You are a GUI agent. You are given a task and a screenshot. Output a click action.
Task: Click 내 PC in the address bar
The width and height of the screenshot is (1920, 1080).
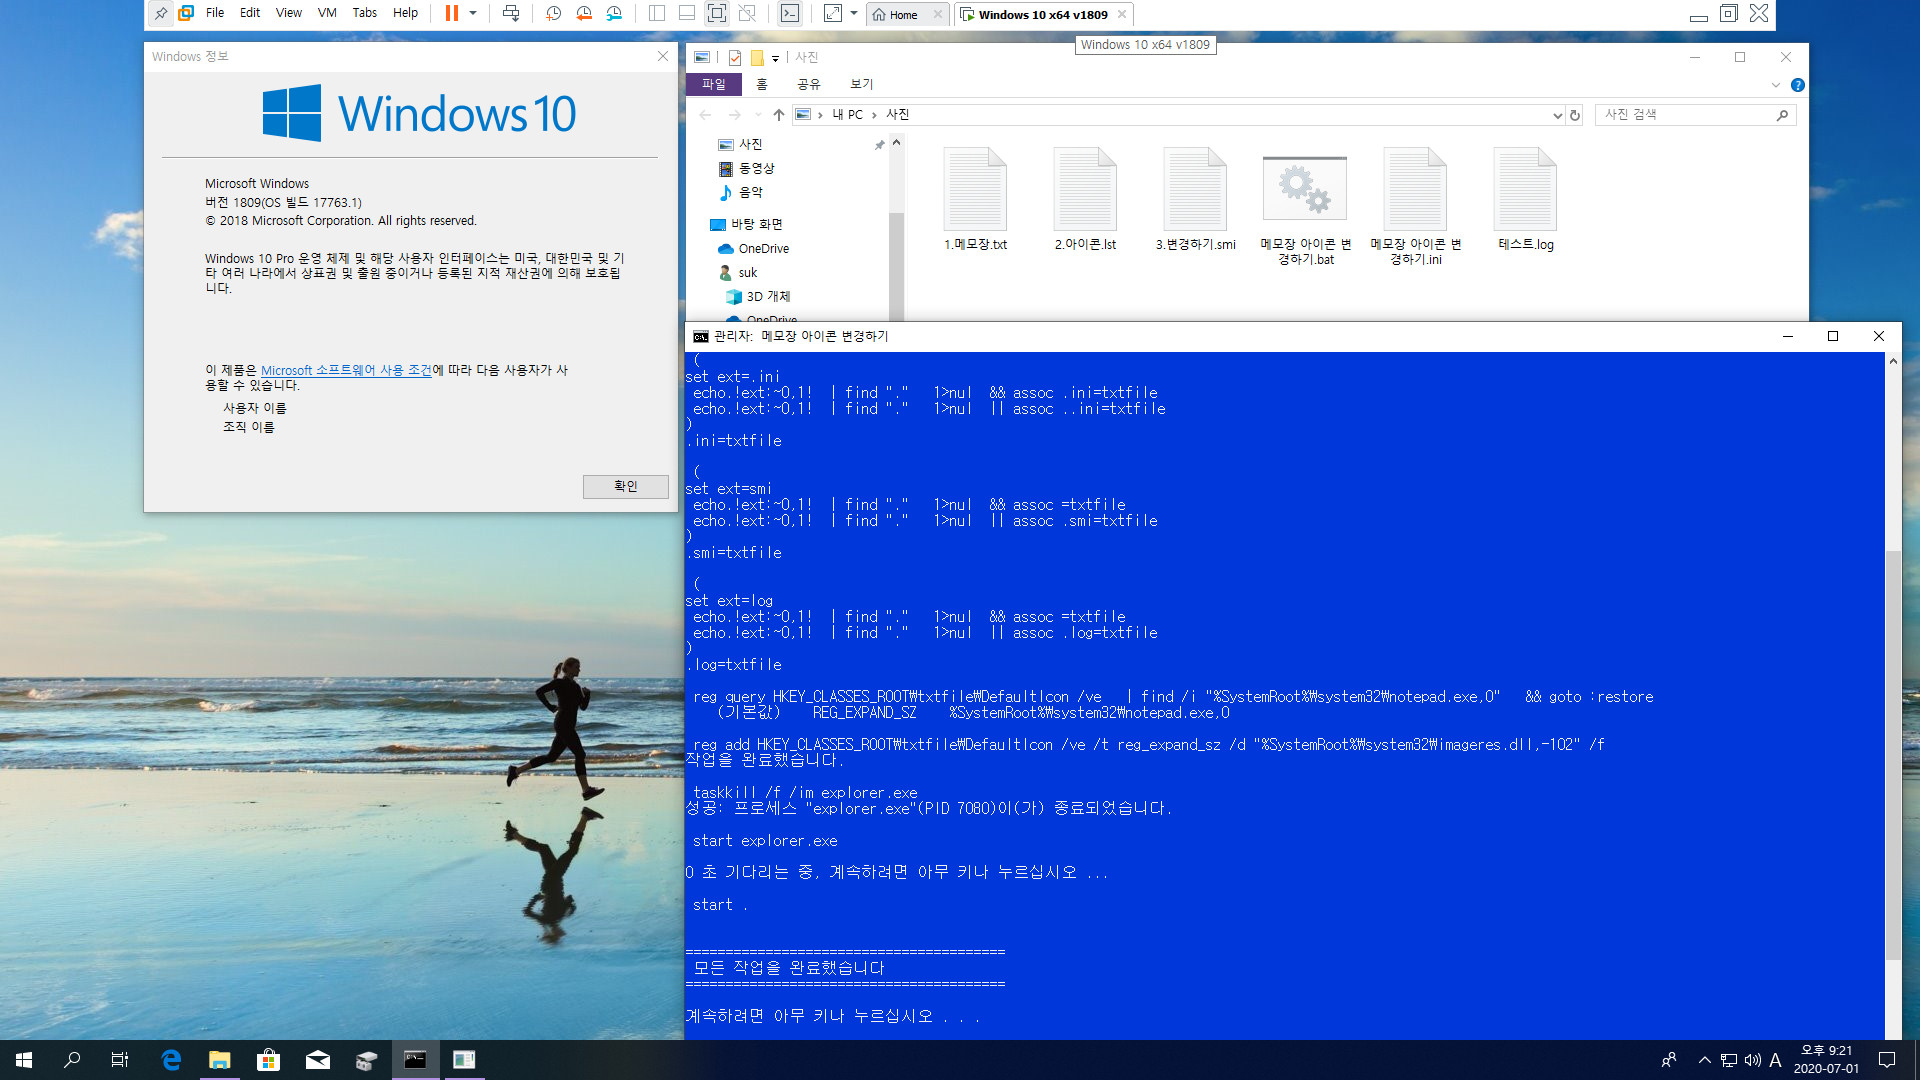point(847,115)
